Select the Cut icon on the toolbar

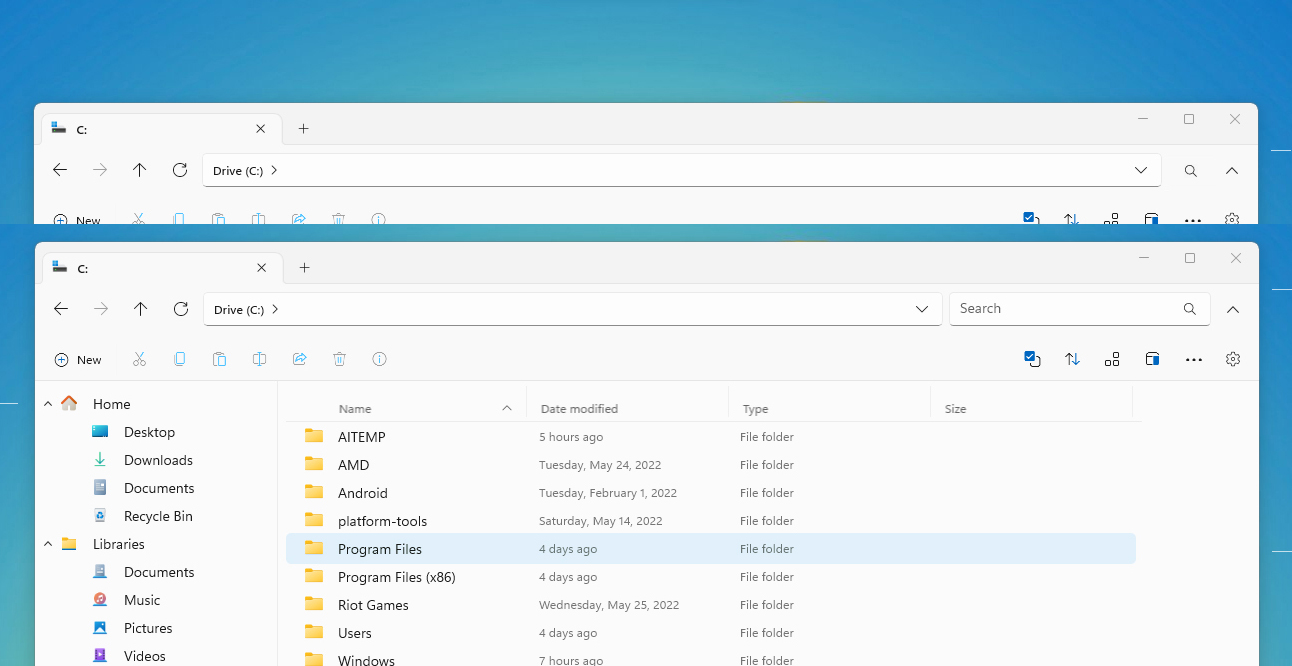(x=139, y=359)
